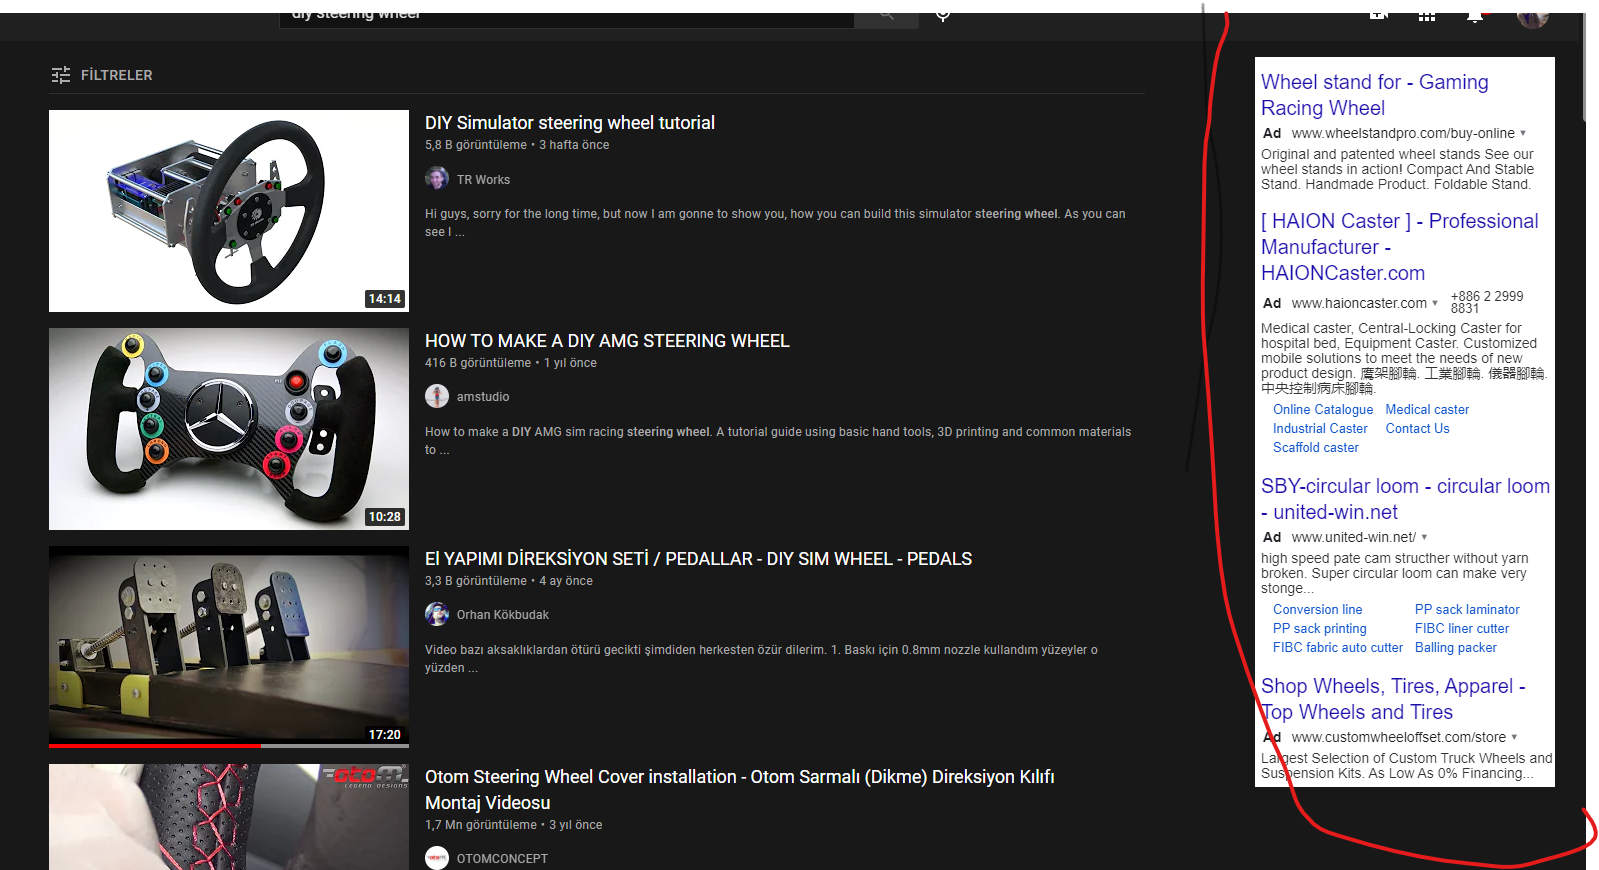Click the www.haioncaster.com URL text

pyautogui.click(x=1359, y=303)
